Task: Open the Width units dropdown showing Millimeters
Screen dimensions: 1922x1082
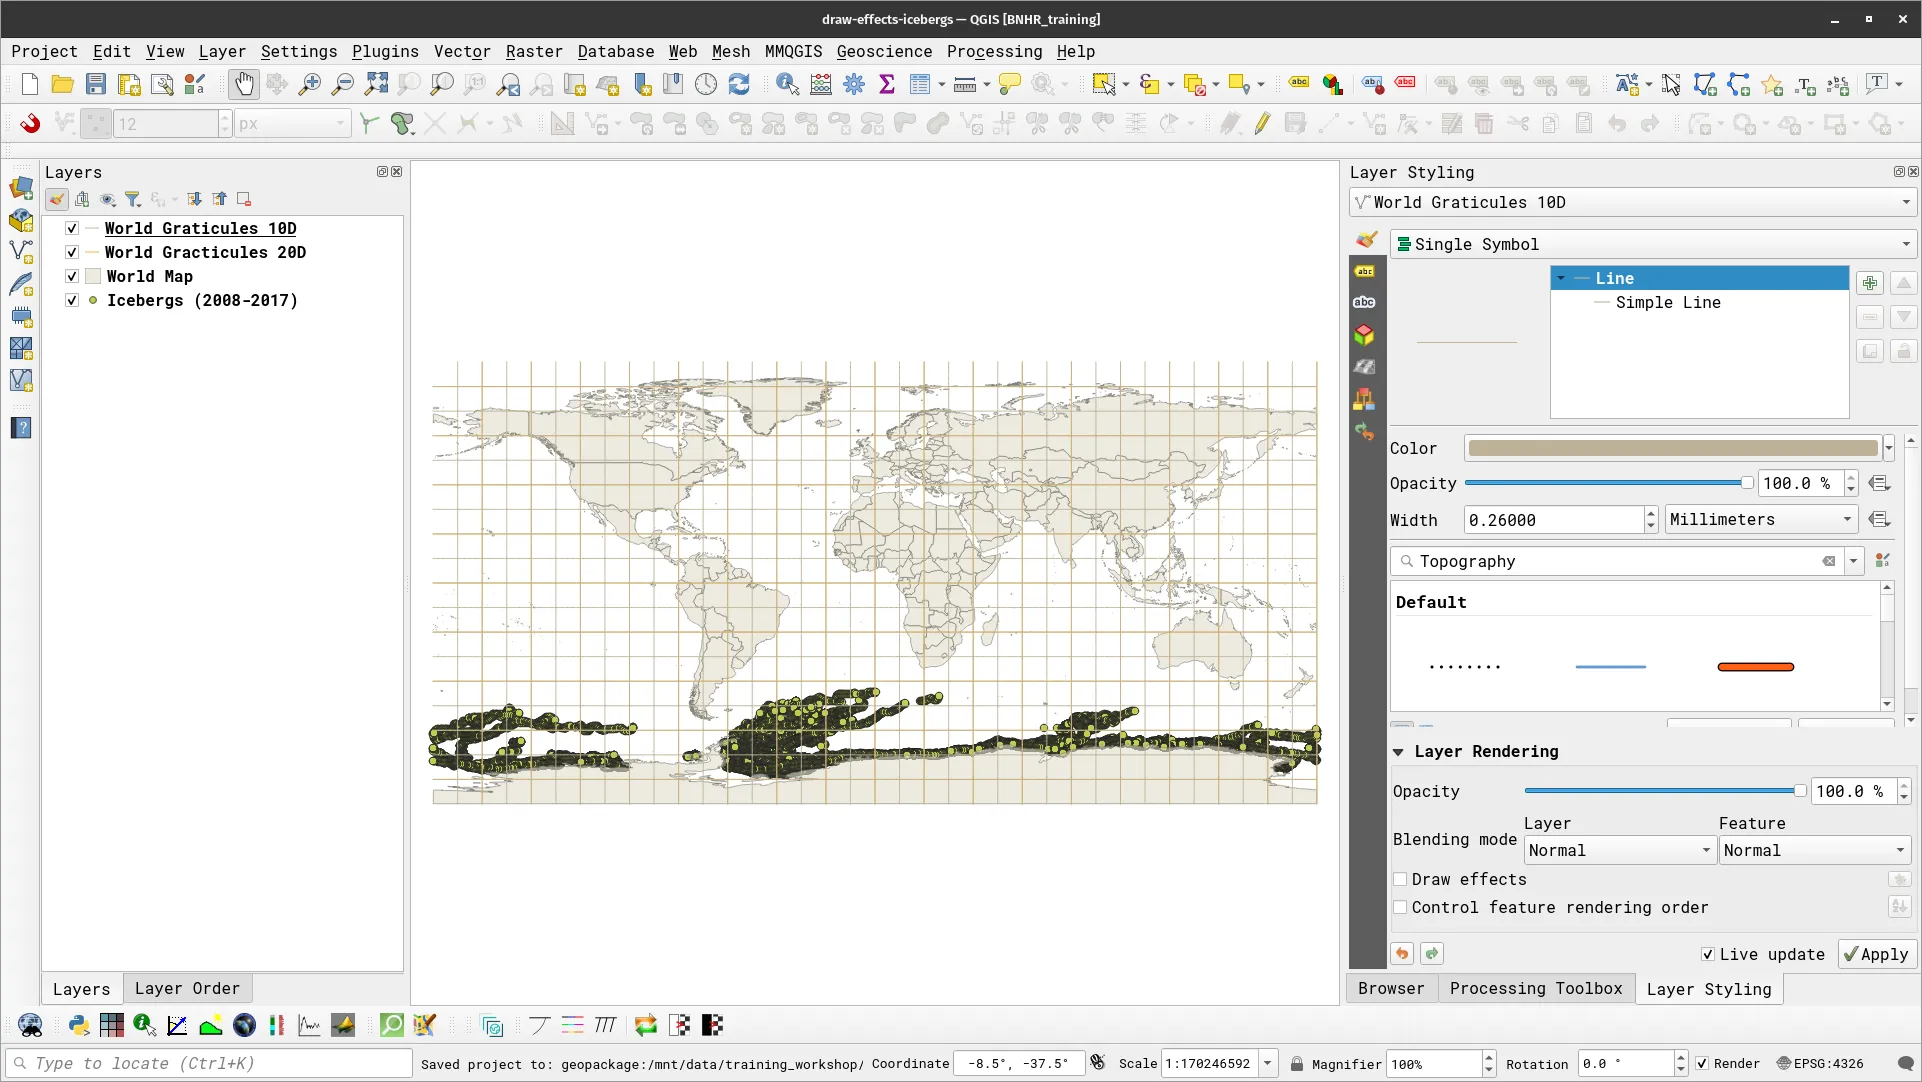Action: tap(1760, 519)
